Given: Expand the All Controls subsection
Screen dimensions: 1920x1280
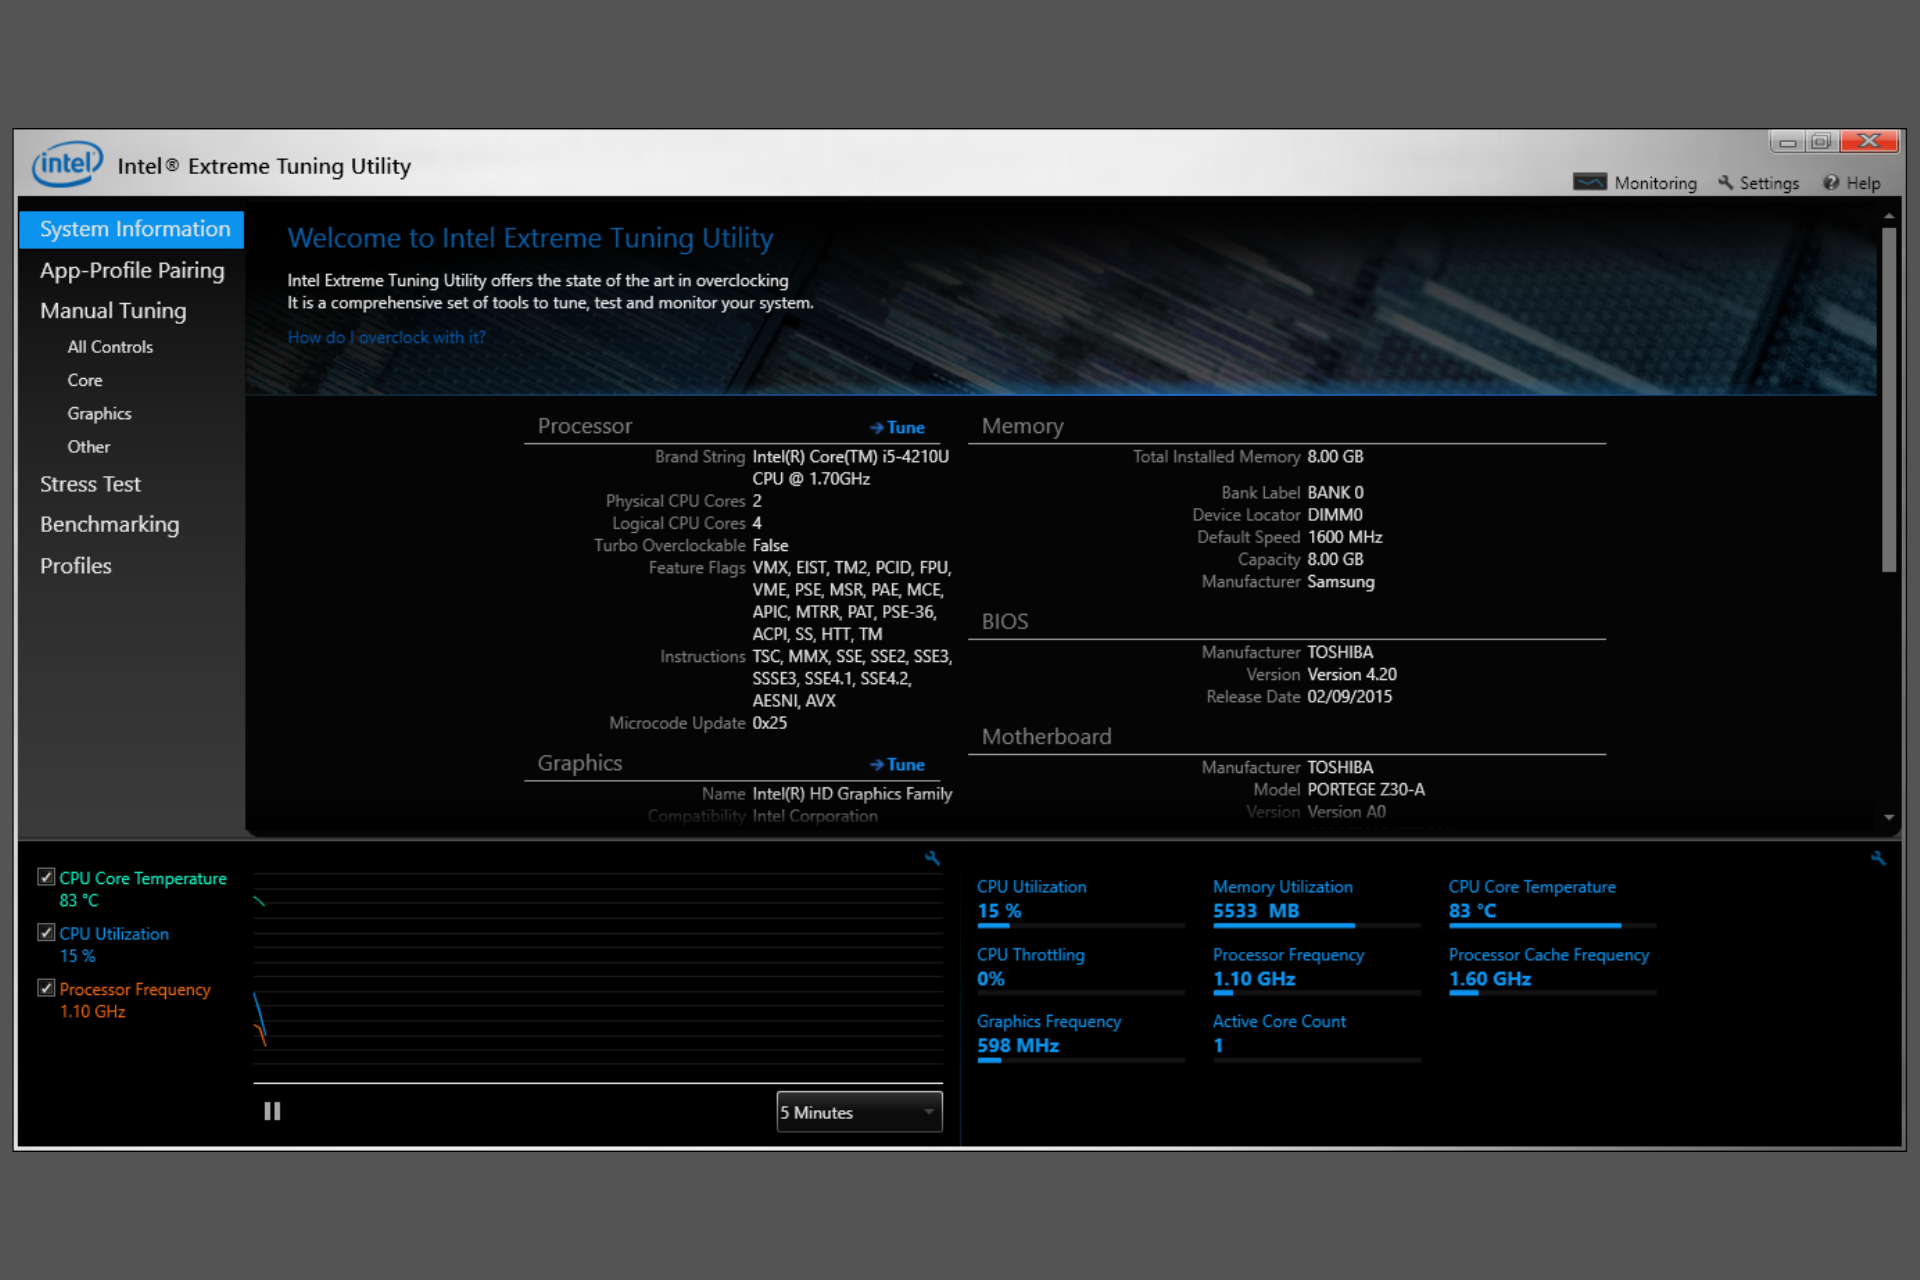Looking at the screenshot, I should pyautogui.click(x=110, y=347).
